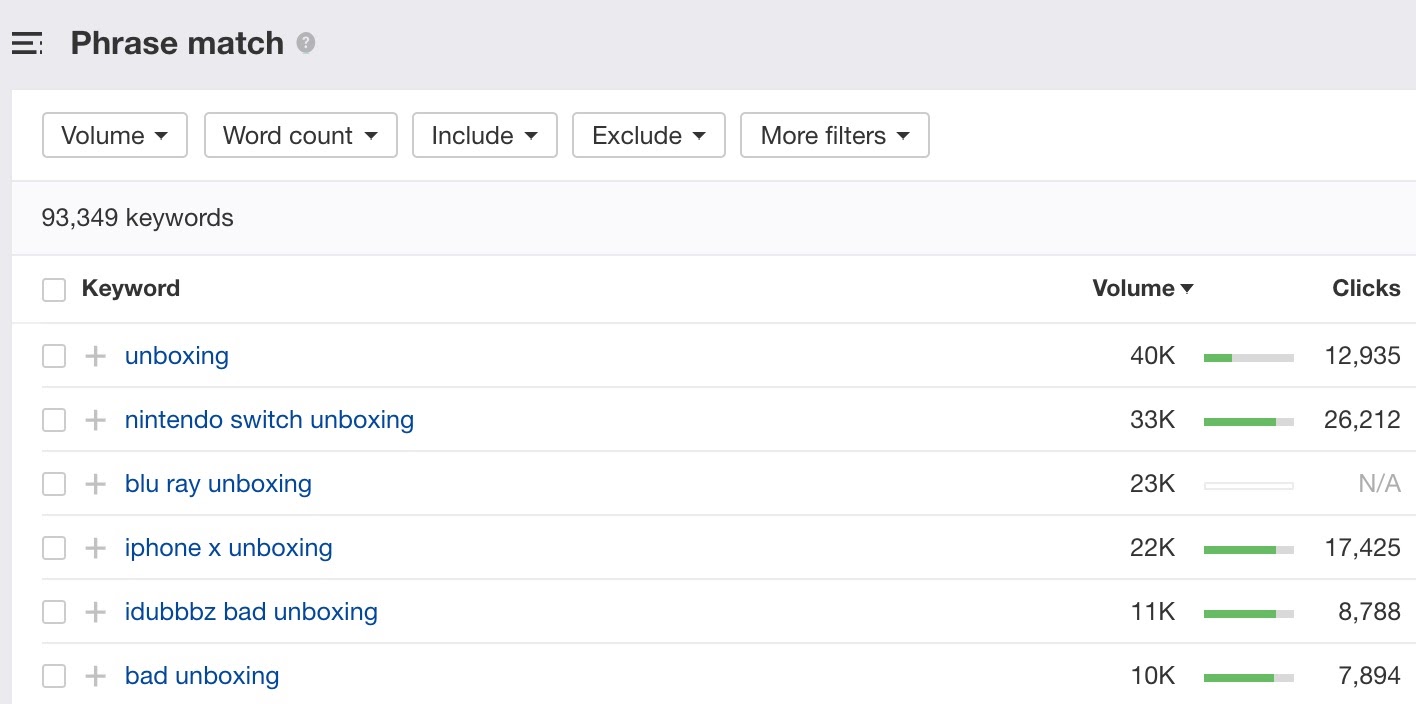Click the plus icon beside idubbbz bad unboxing
Viewport: 1416px width, 704px height.
pyautogui.click(x=95, y=611)
